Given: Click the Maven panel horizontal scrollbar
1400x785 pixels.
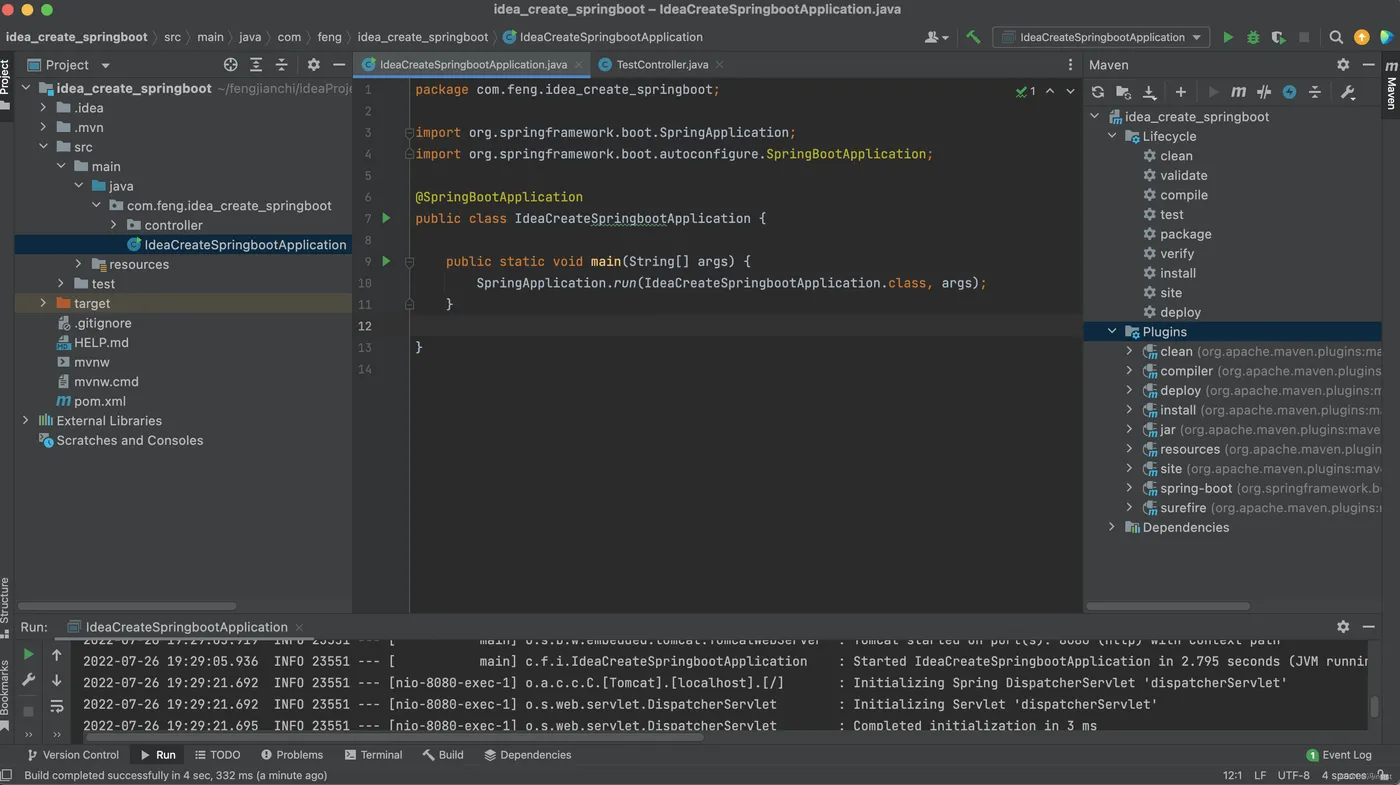Looking at the screenshot, I should coord(1168,606).
